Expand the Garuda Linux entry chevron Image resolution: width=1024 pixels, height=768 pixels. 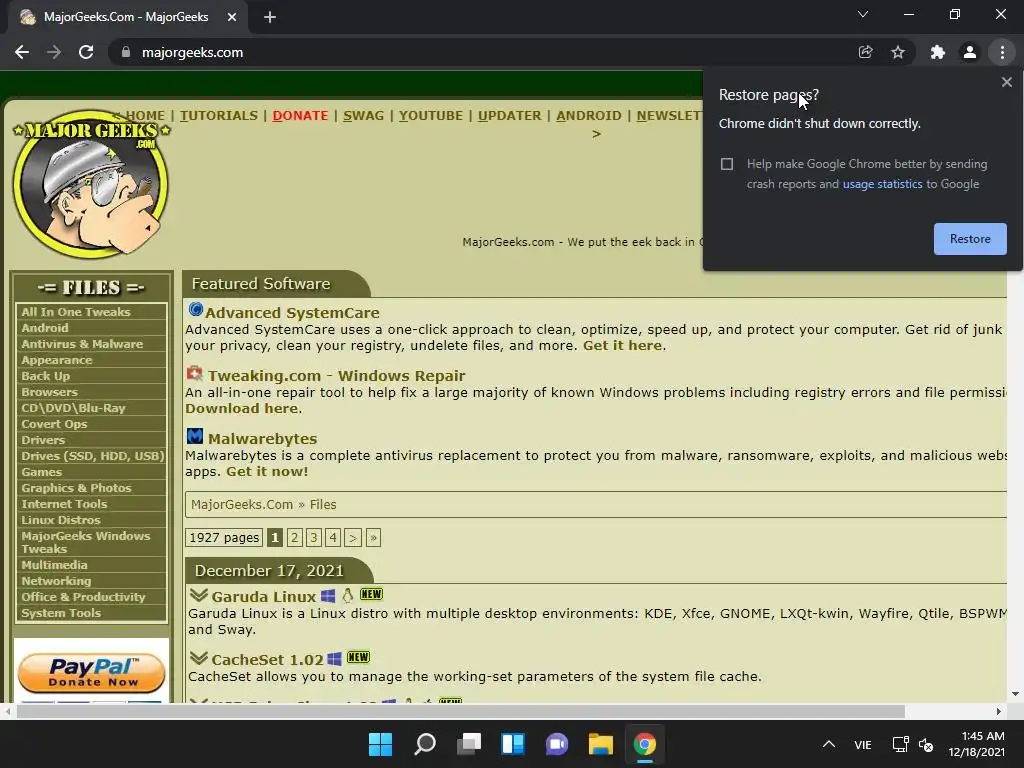pyautogui.click(x=199, y=595)
